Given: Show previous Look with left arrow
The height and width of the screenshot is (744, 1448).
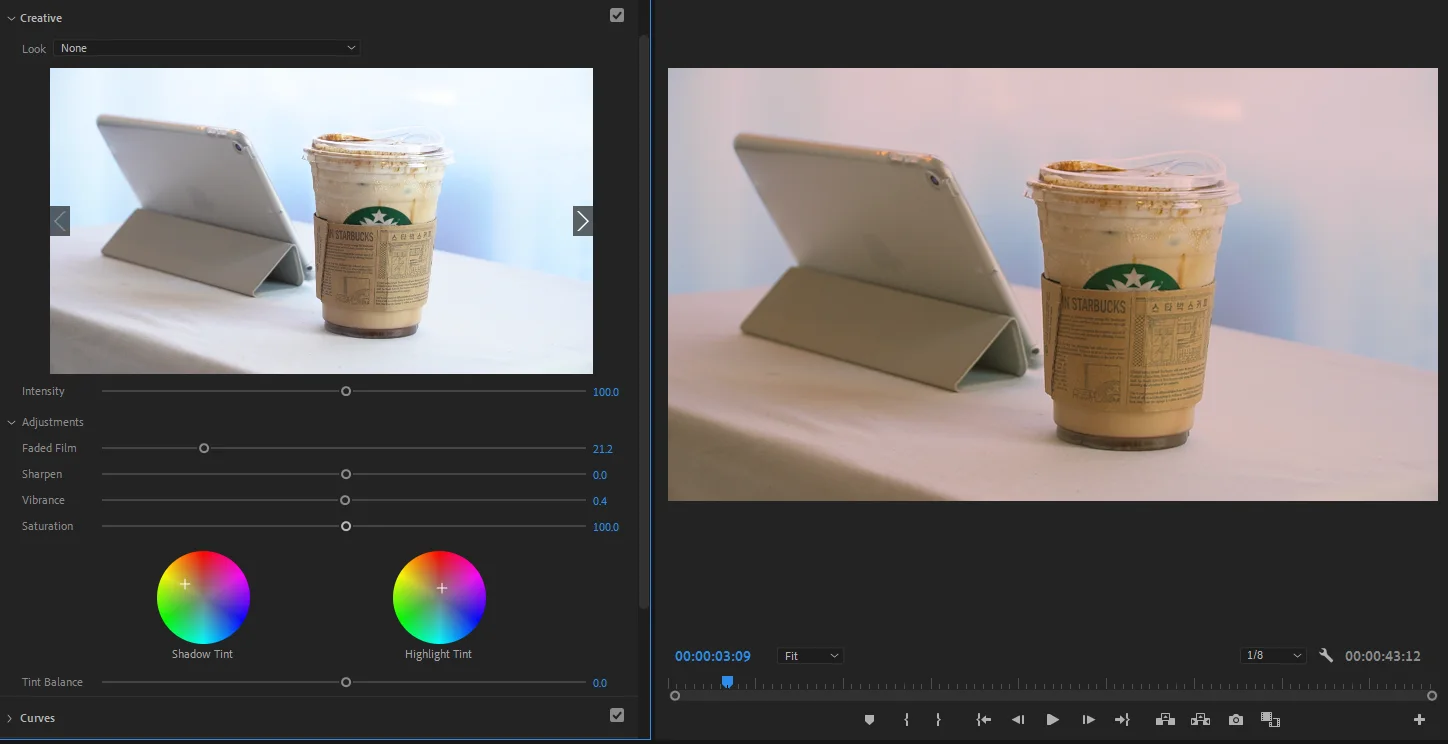Looking at the screenshot, I should [60, 221].
